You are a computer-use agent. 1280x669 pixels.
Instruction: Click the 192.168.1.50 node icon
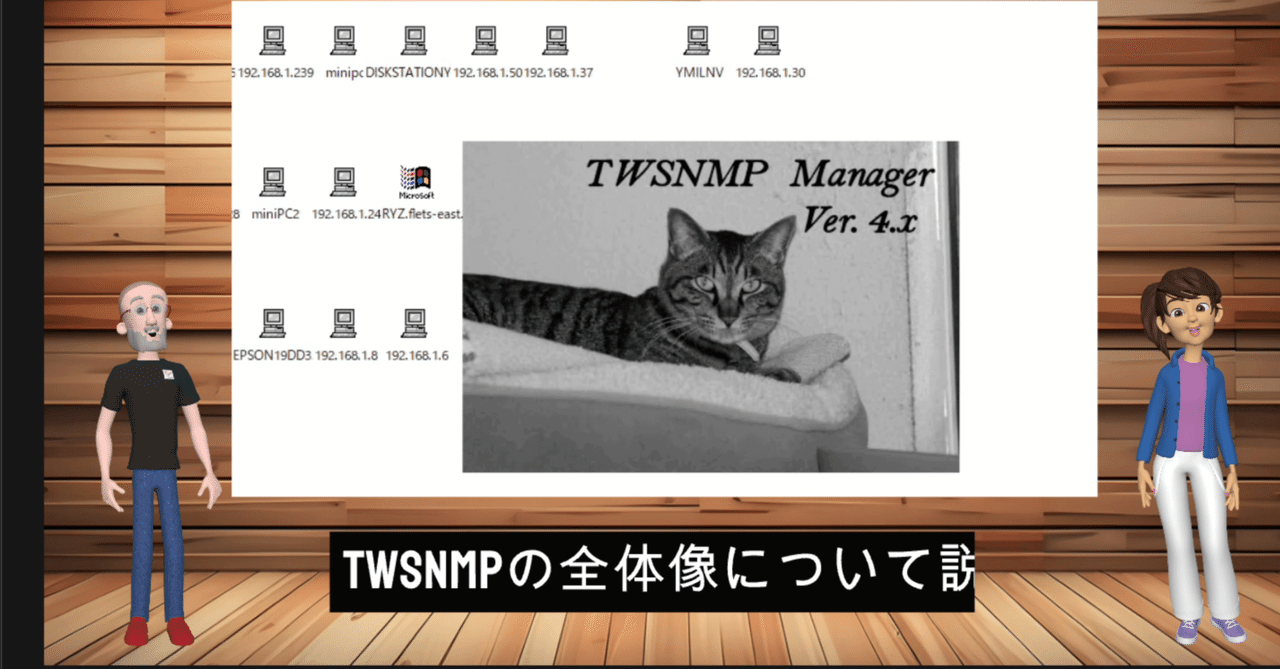pos(484,40)
